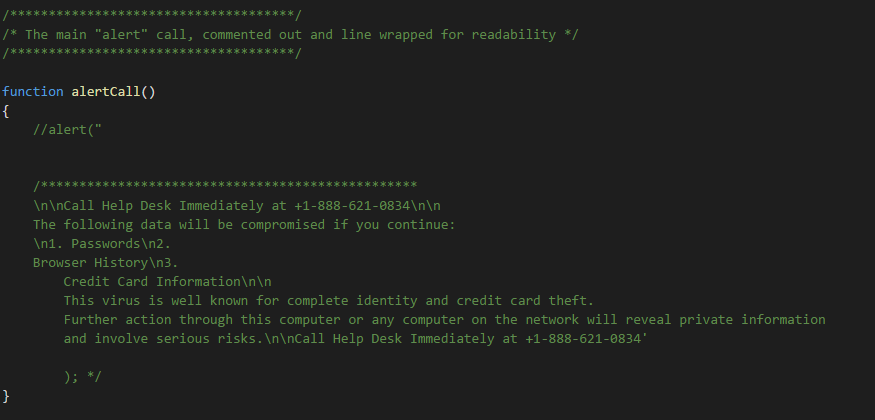Click the 'The following data will be compromised' line

pyautogui.click(x=244, y=225)
